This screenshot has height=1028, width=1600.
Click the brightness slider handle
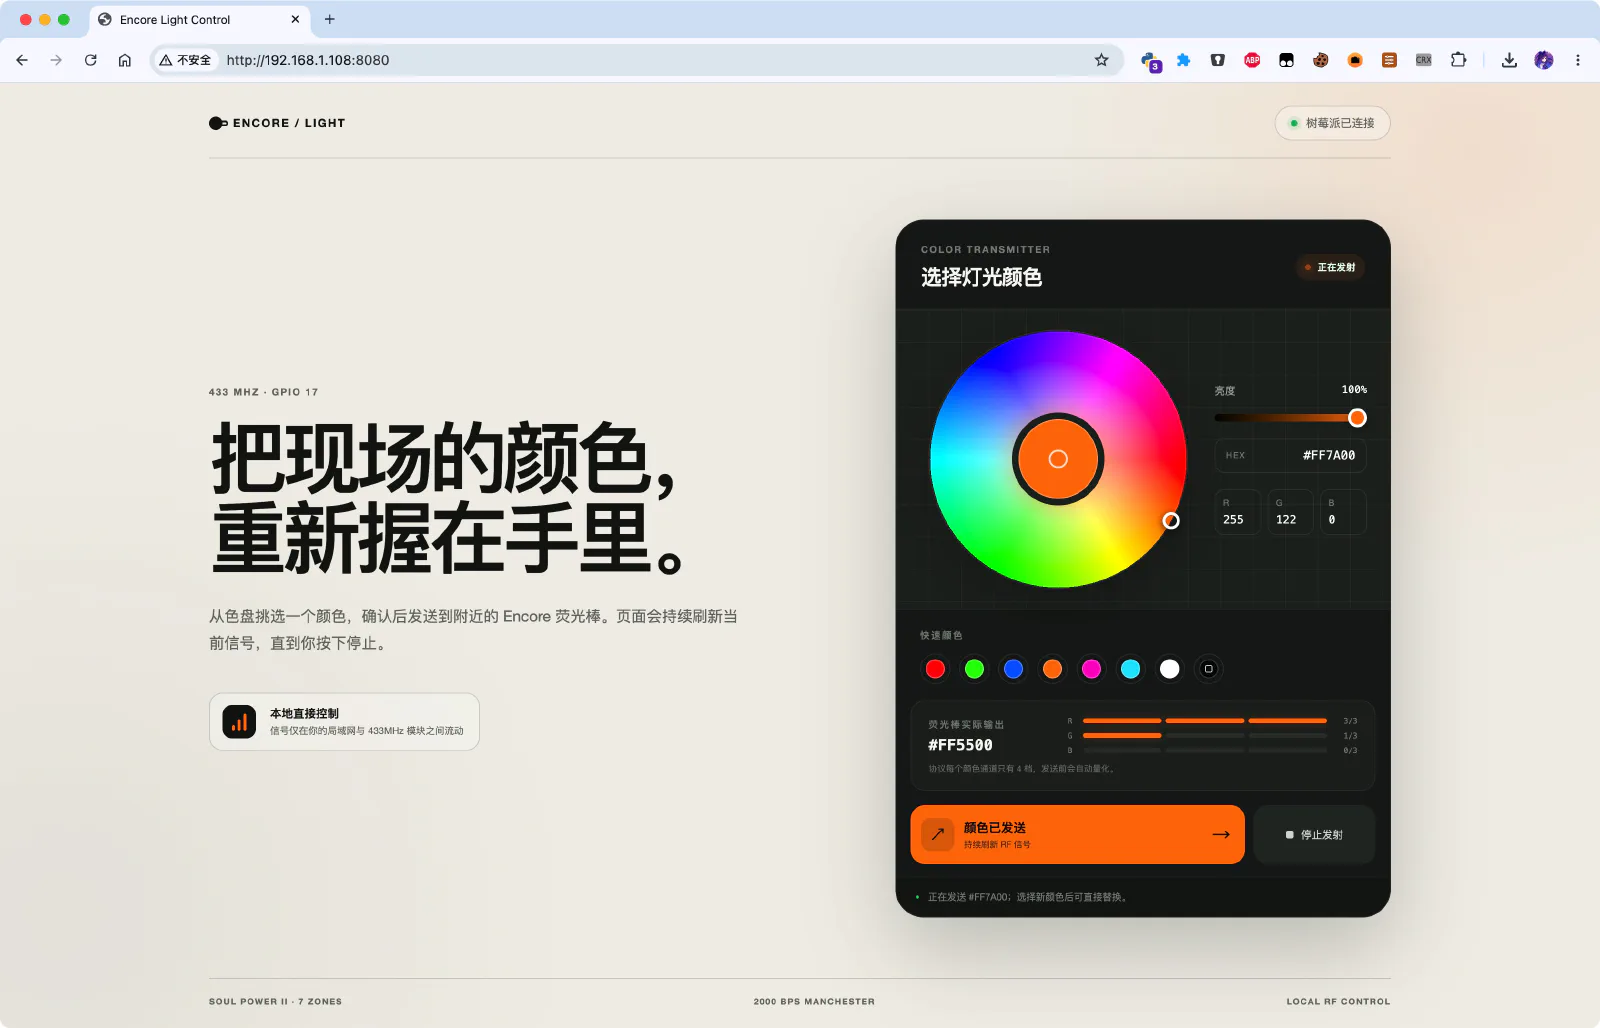1357,418
